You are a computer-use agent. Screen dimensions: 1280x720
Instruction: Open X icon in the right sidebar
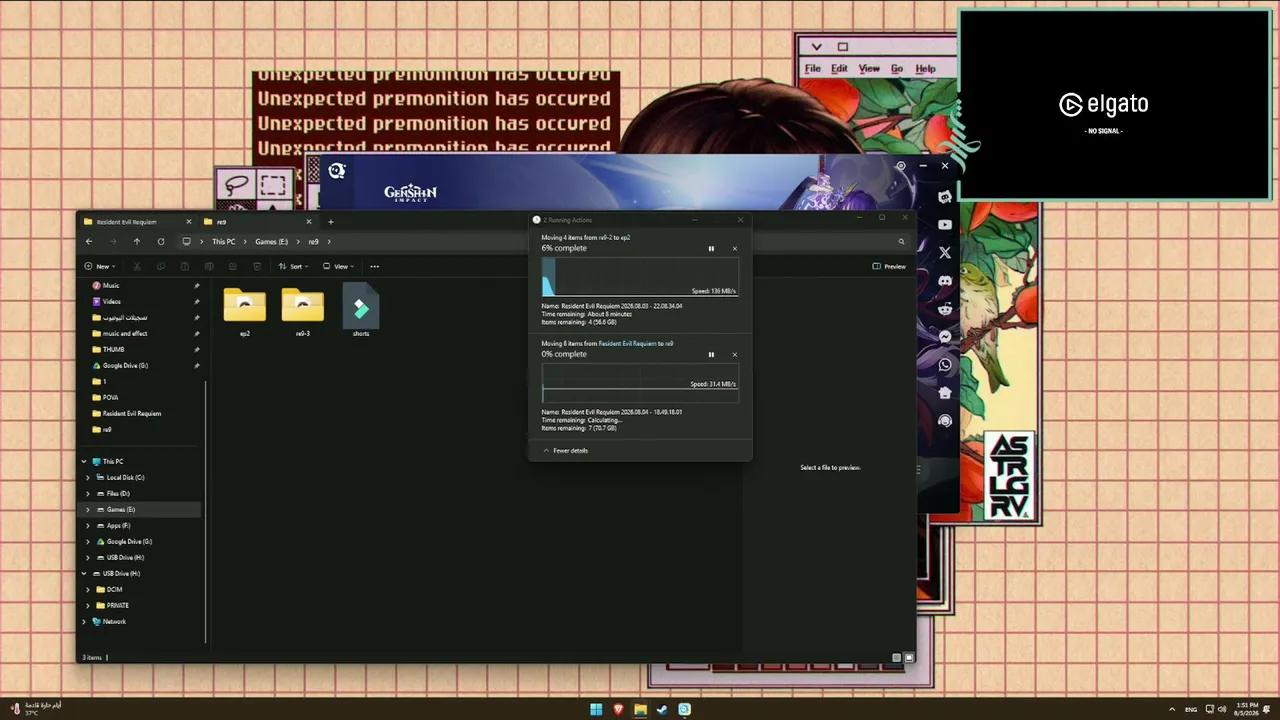click(x=945, y=253)
